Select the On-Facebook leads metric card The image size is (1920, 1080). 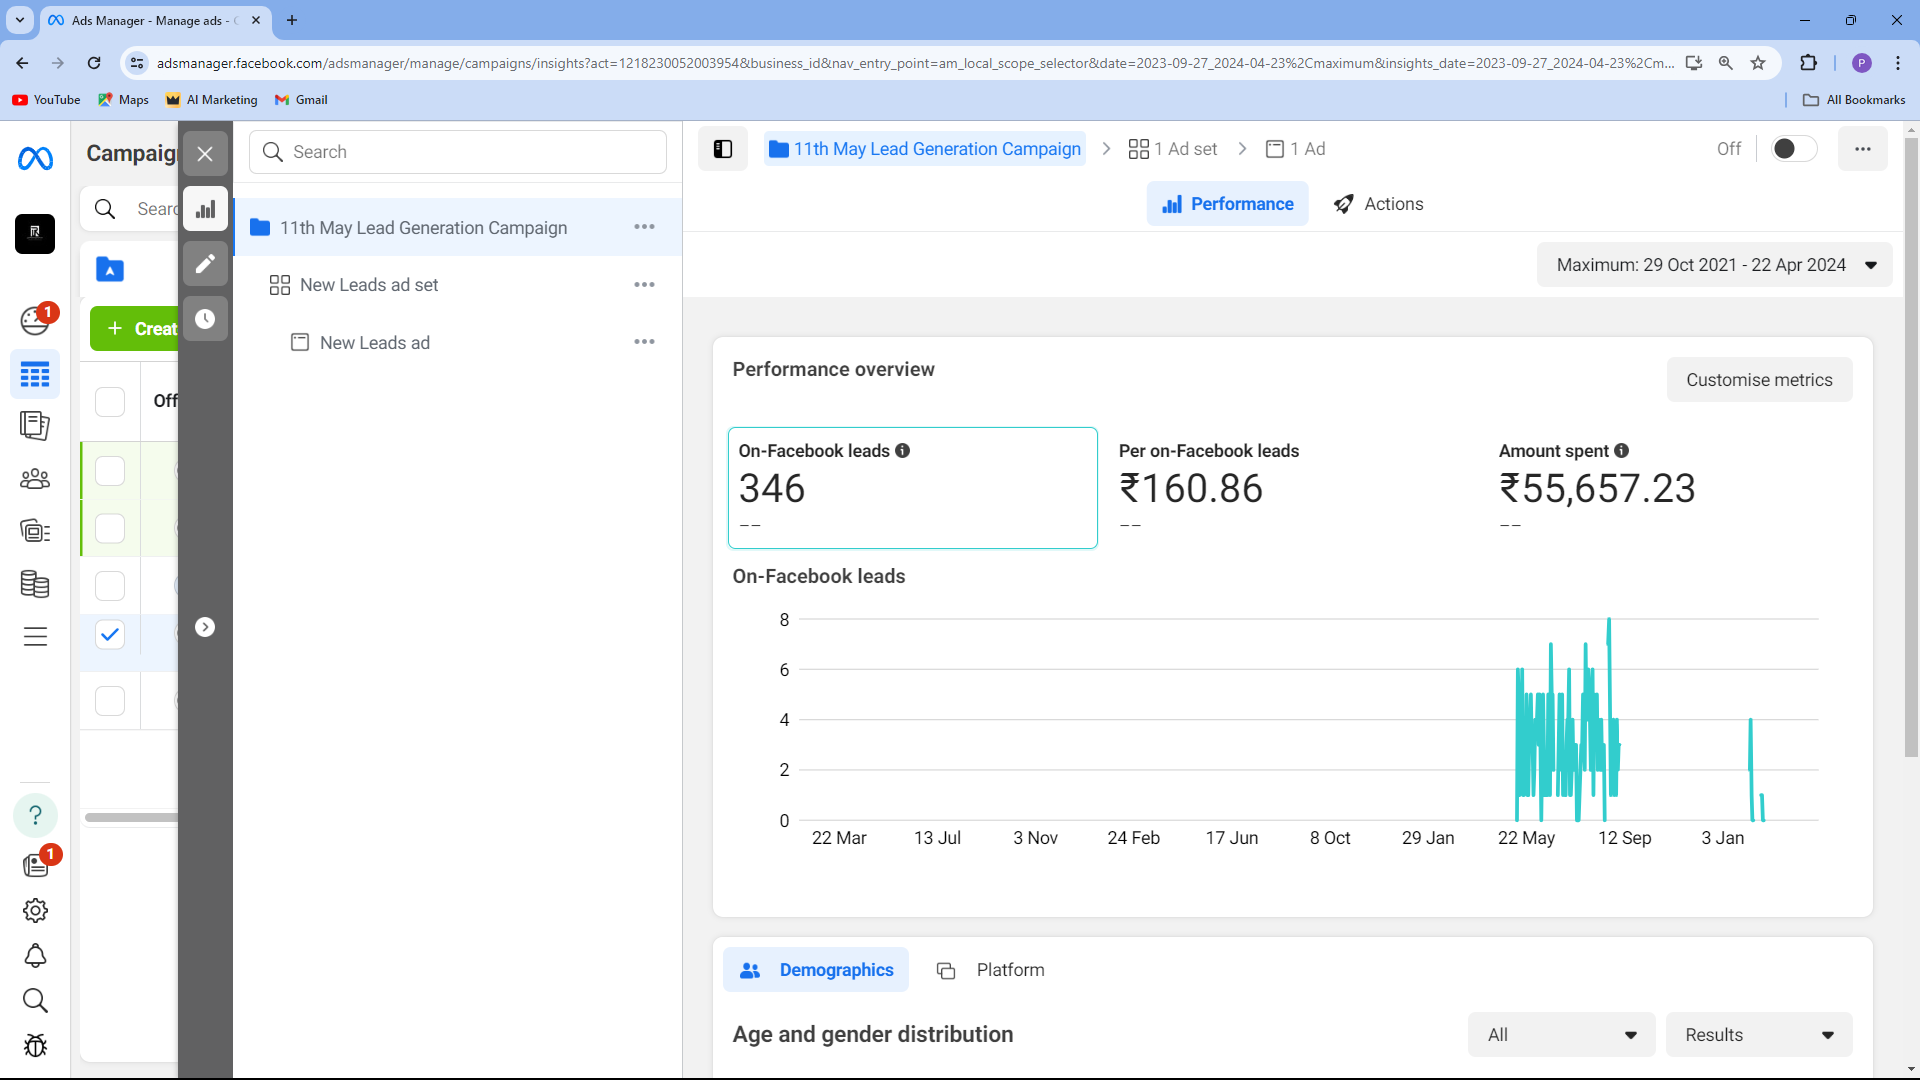912,488
